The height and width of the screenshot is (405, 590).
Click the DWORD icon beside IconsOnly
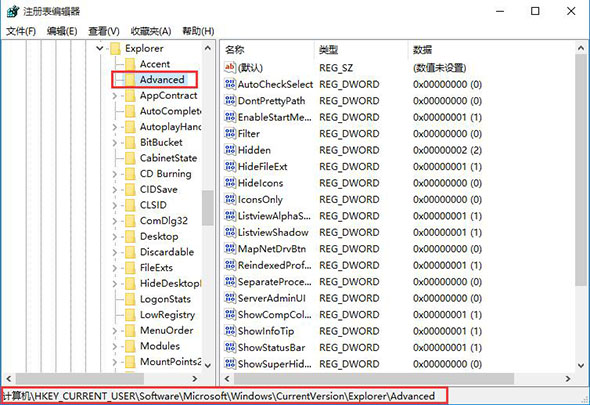pyautogui.click(x=230, y=199)
